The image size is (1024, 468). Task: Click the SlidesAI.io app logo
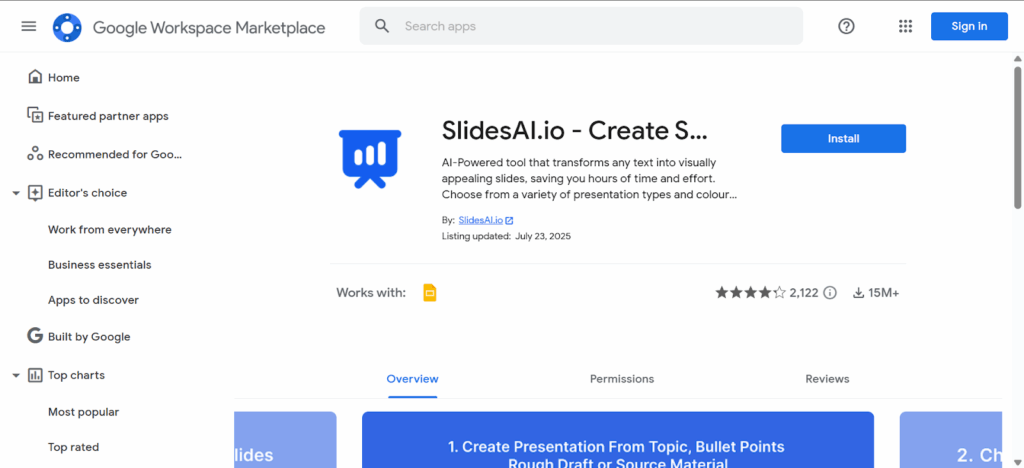(370, 159)
